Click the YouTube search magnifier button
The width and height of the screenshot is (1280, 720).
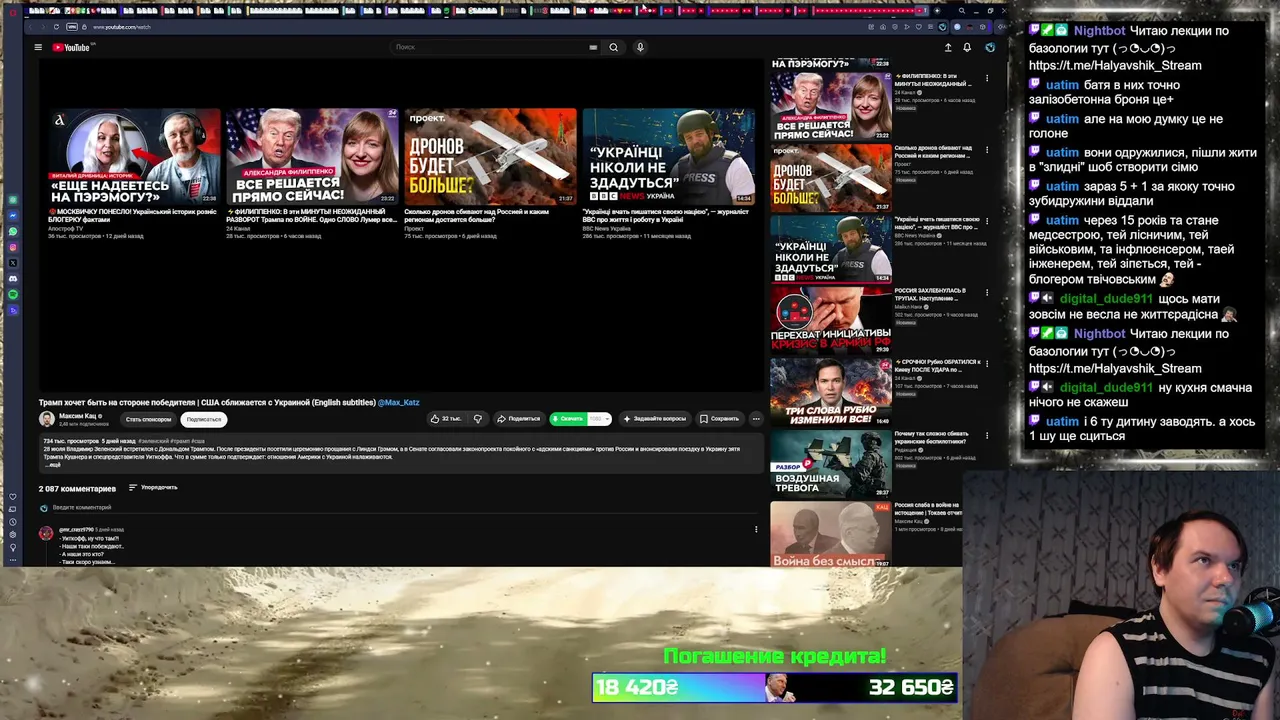click(614, 47)
